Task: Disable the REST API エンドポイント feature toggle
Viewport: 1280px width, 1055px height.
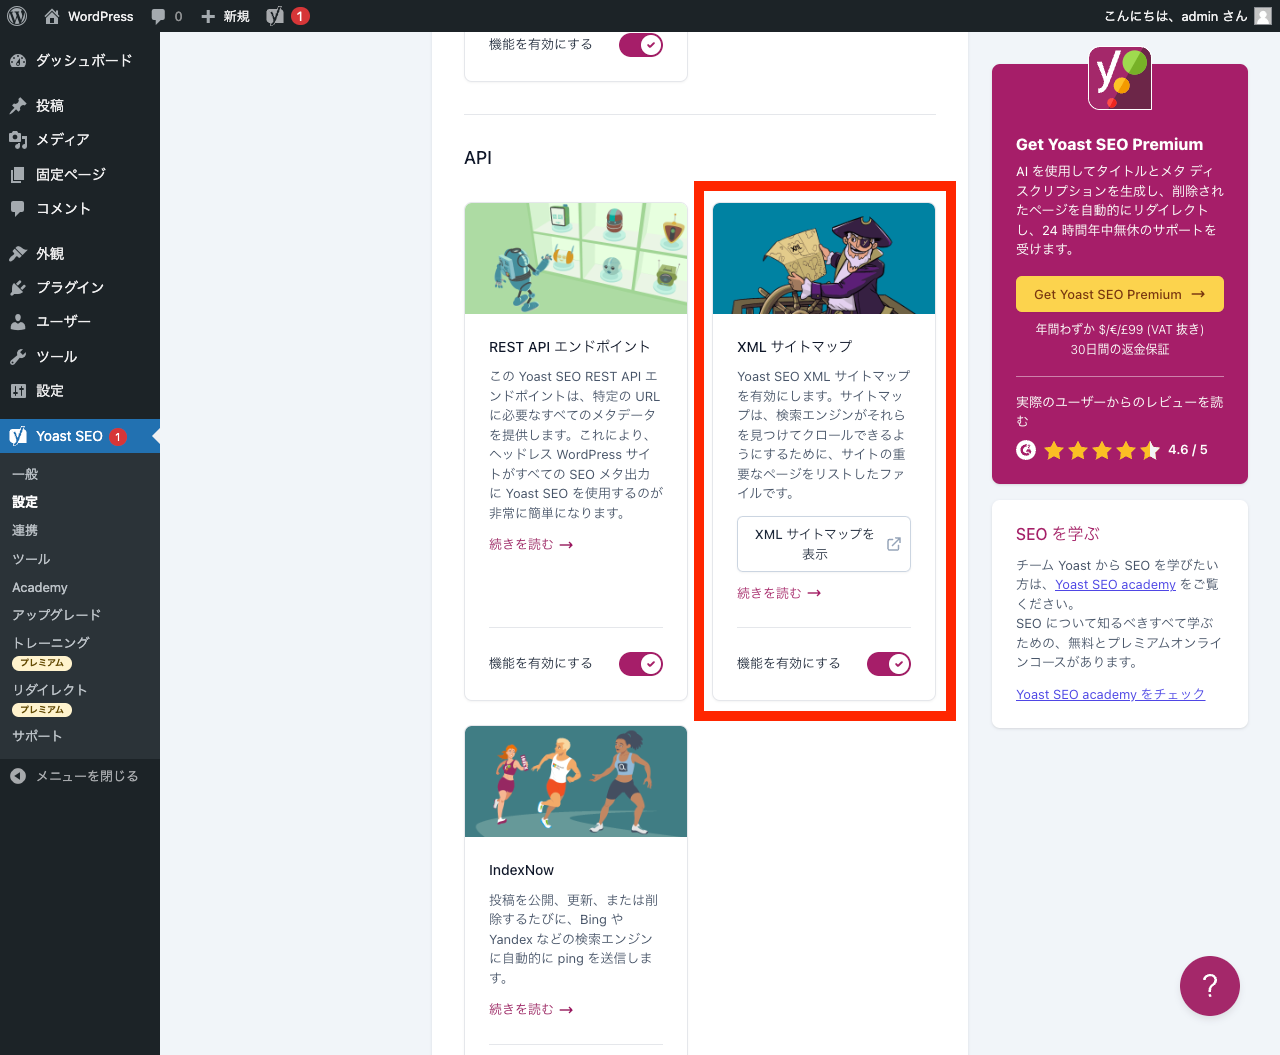Action: pos(641,664)
